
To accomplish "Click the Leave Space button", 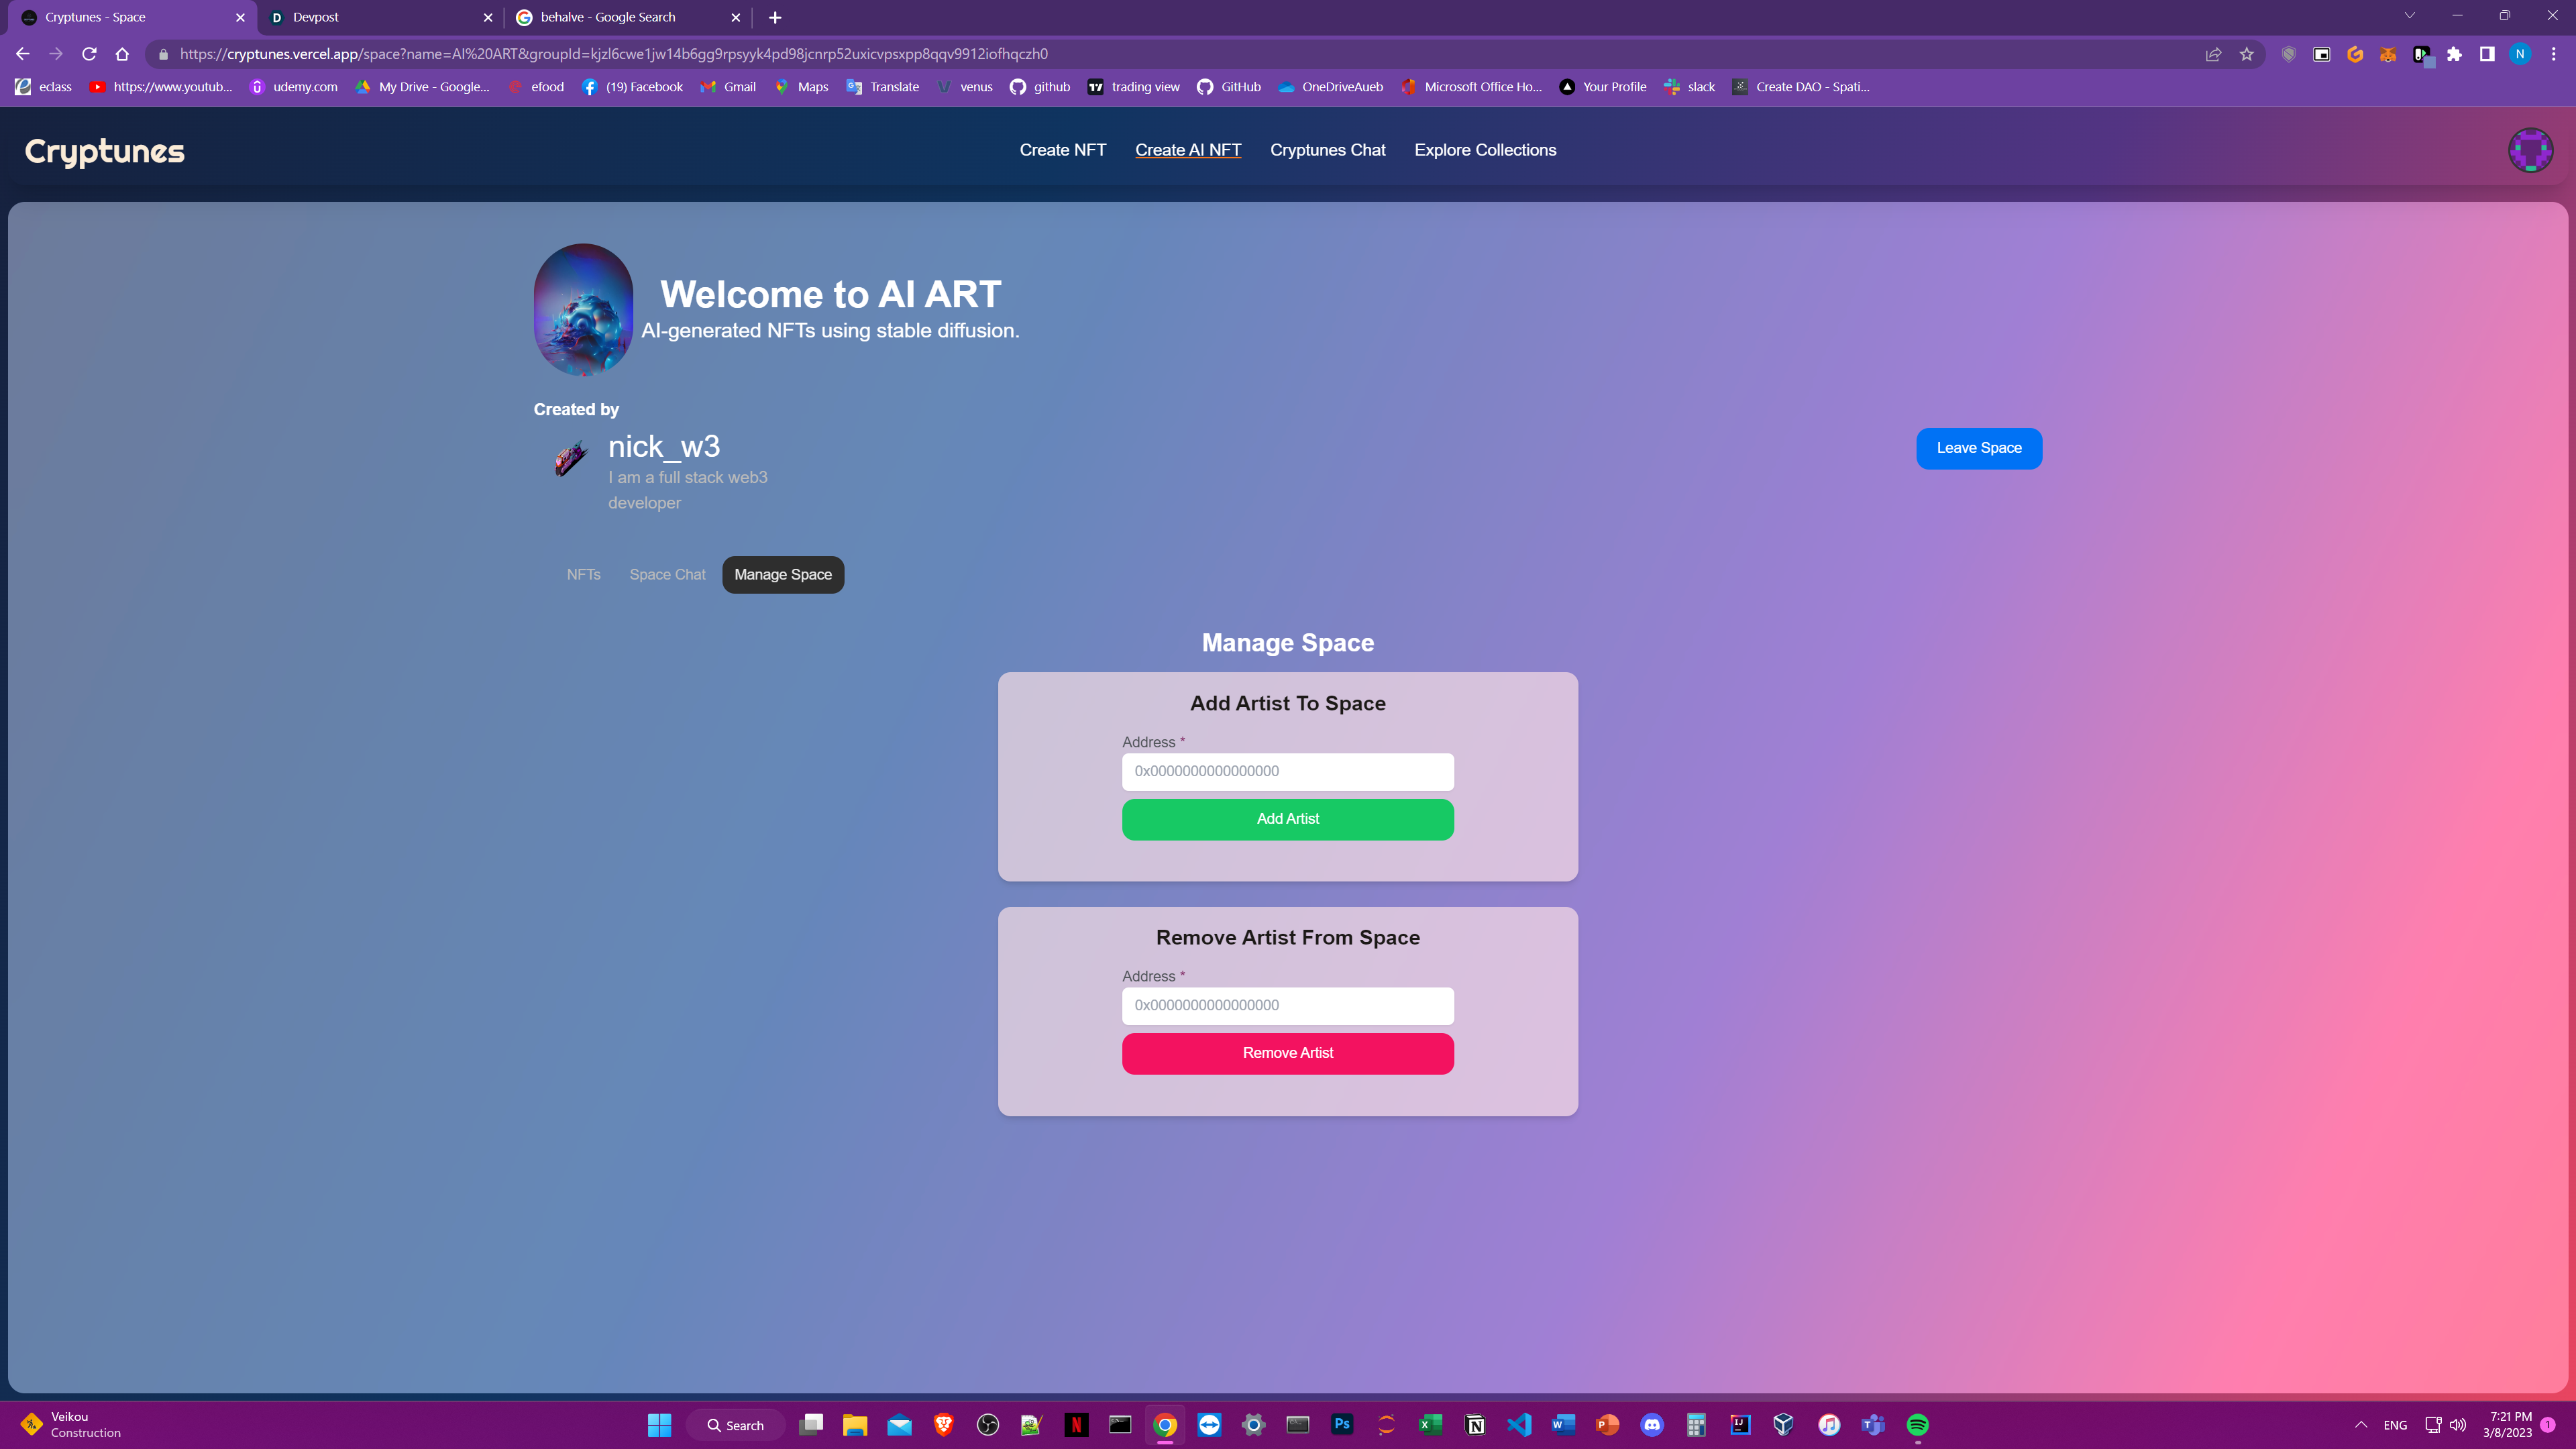I will pyautogui.click(x=1978, y=448).
